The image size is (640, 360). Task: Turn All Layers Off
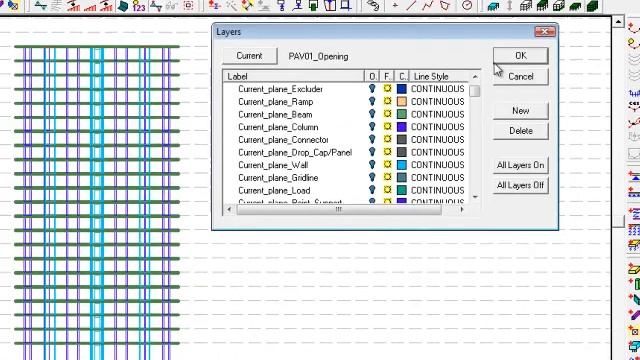(x=520, y=185)
